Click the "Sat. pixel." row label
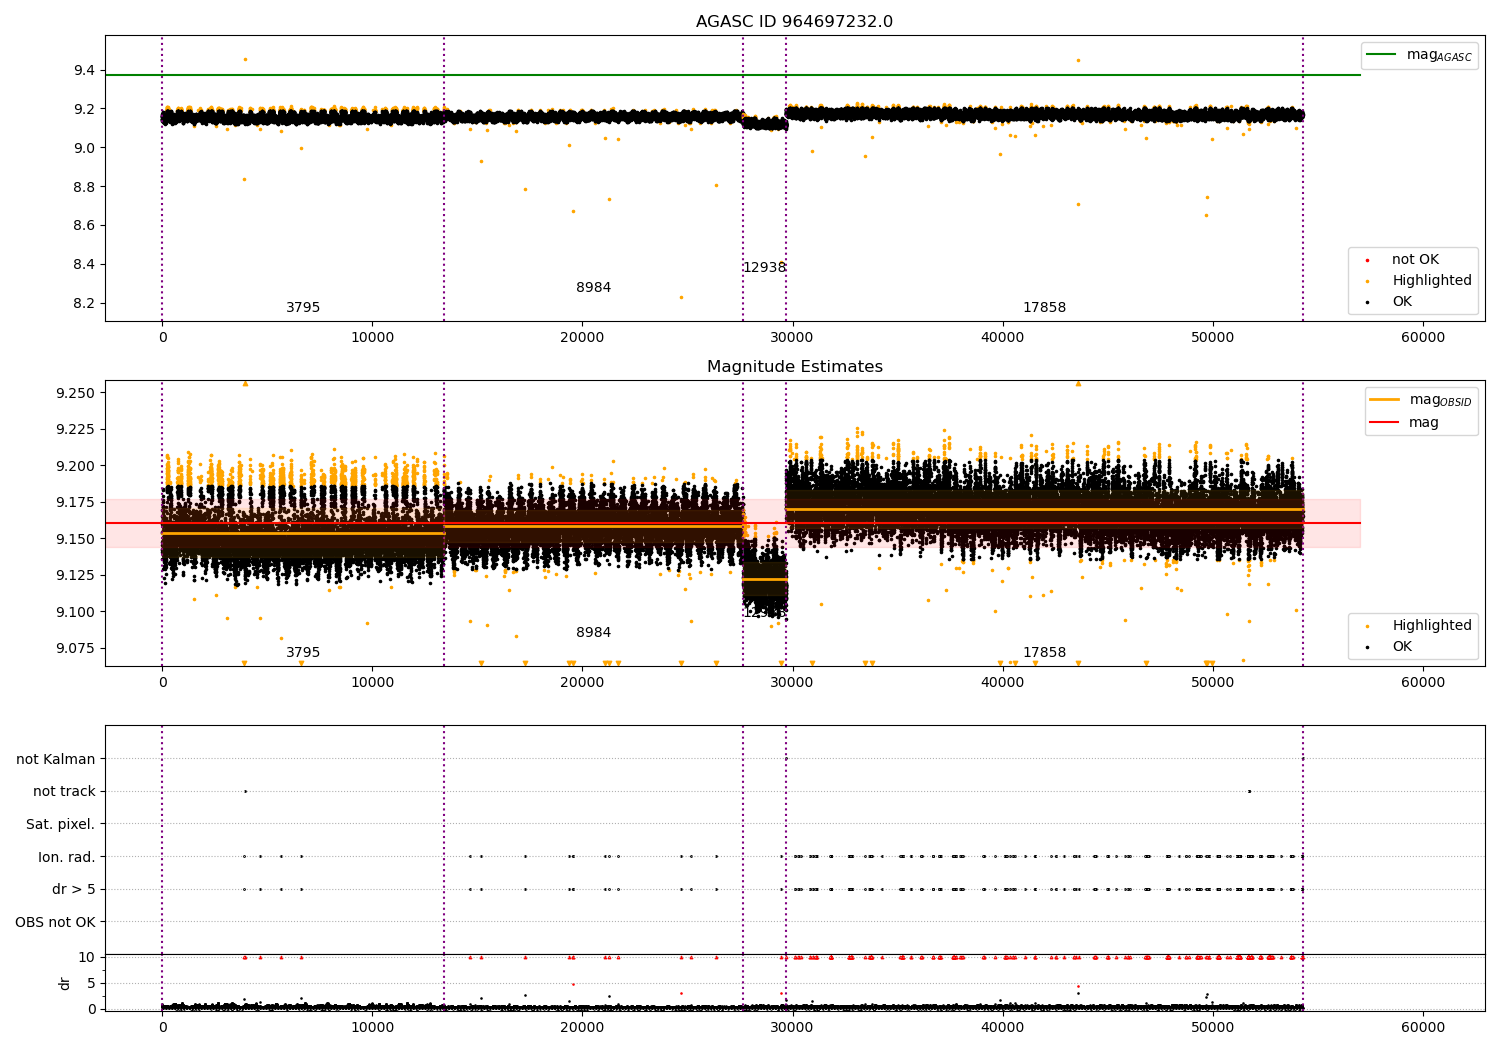Image resolution: width=1500 pixels, height=1050 pixels. 61,825
